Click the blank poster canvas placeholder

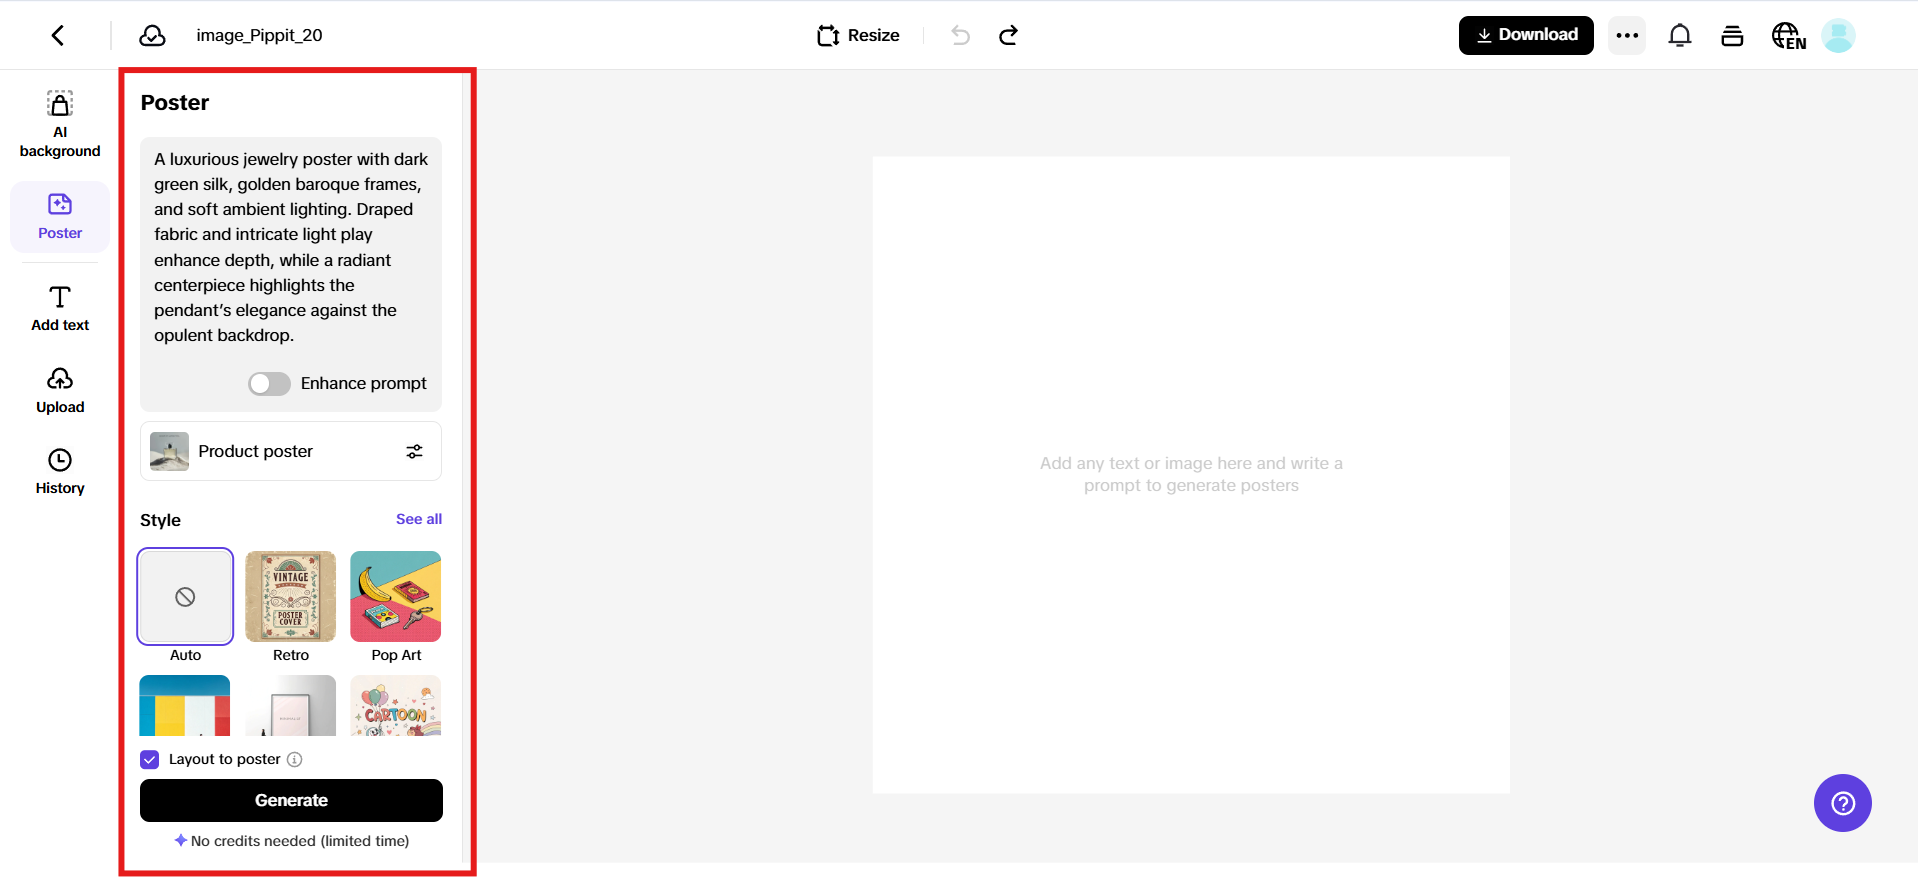click(1191, 475)
